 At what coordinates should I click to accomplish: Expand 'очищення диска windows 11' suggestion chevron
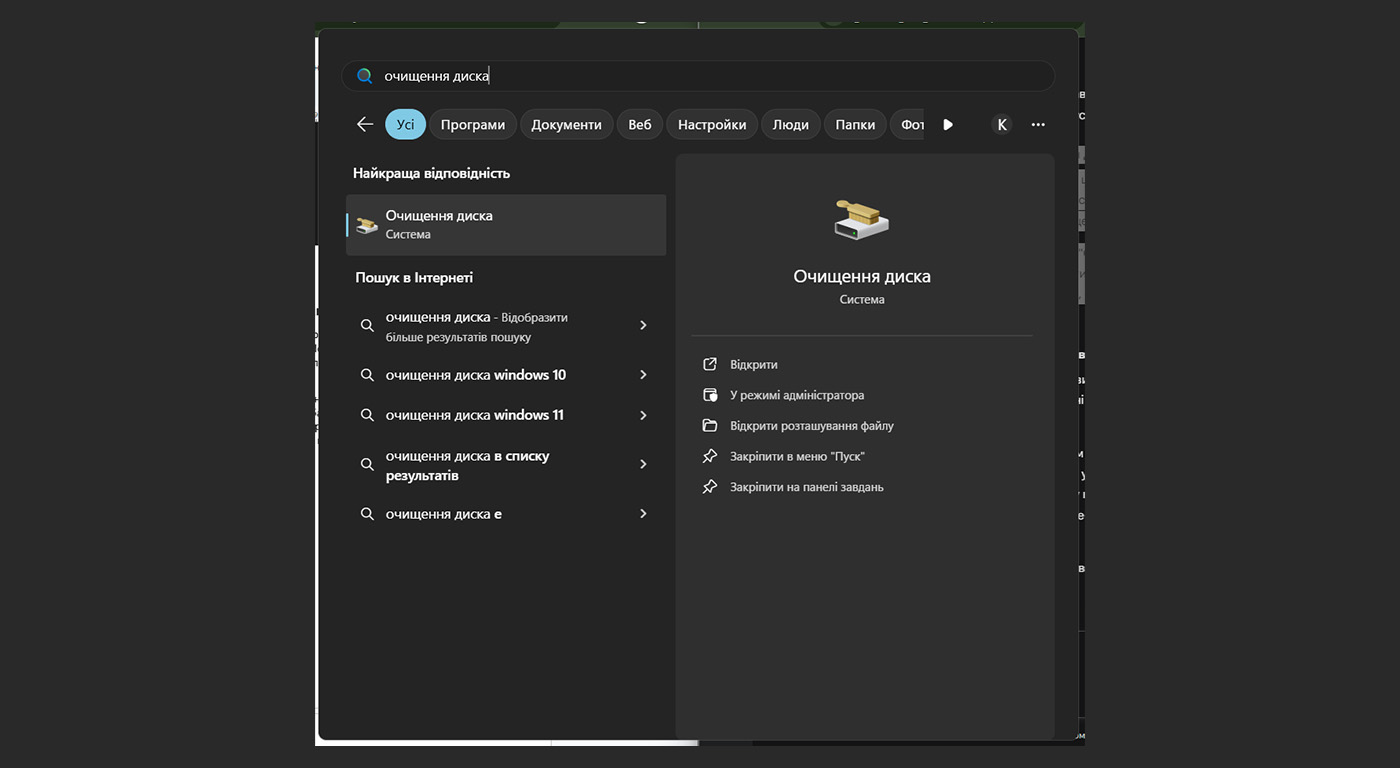643,415
